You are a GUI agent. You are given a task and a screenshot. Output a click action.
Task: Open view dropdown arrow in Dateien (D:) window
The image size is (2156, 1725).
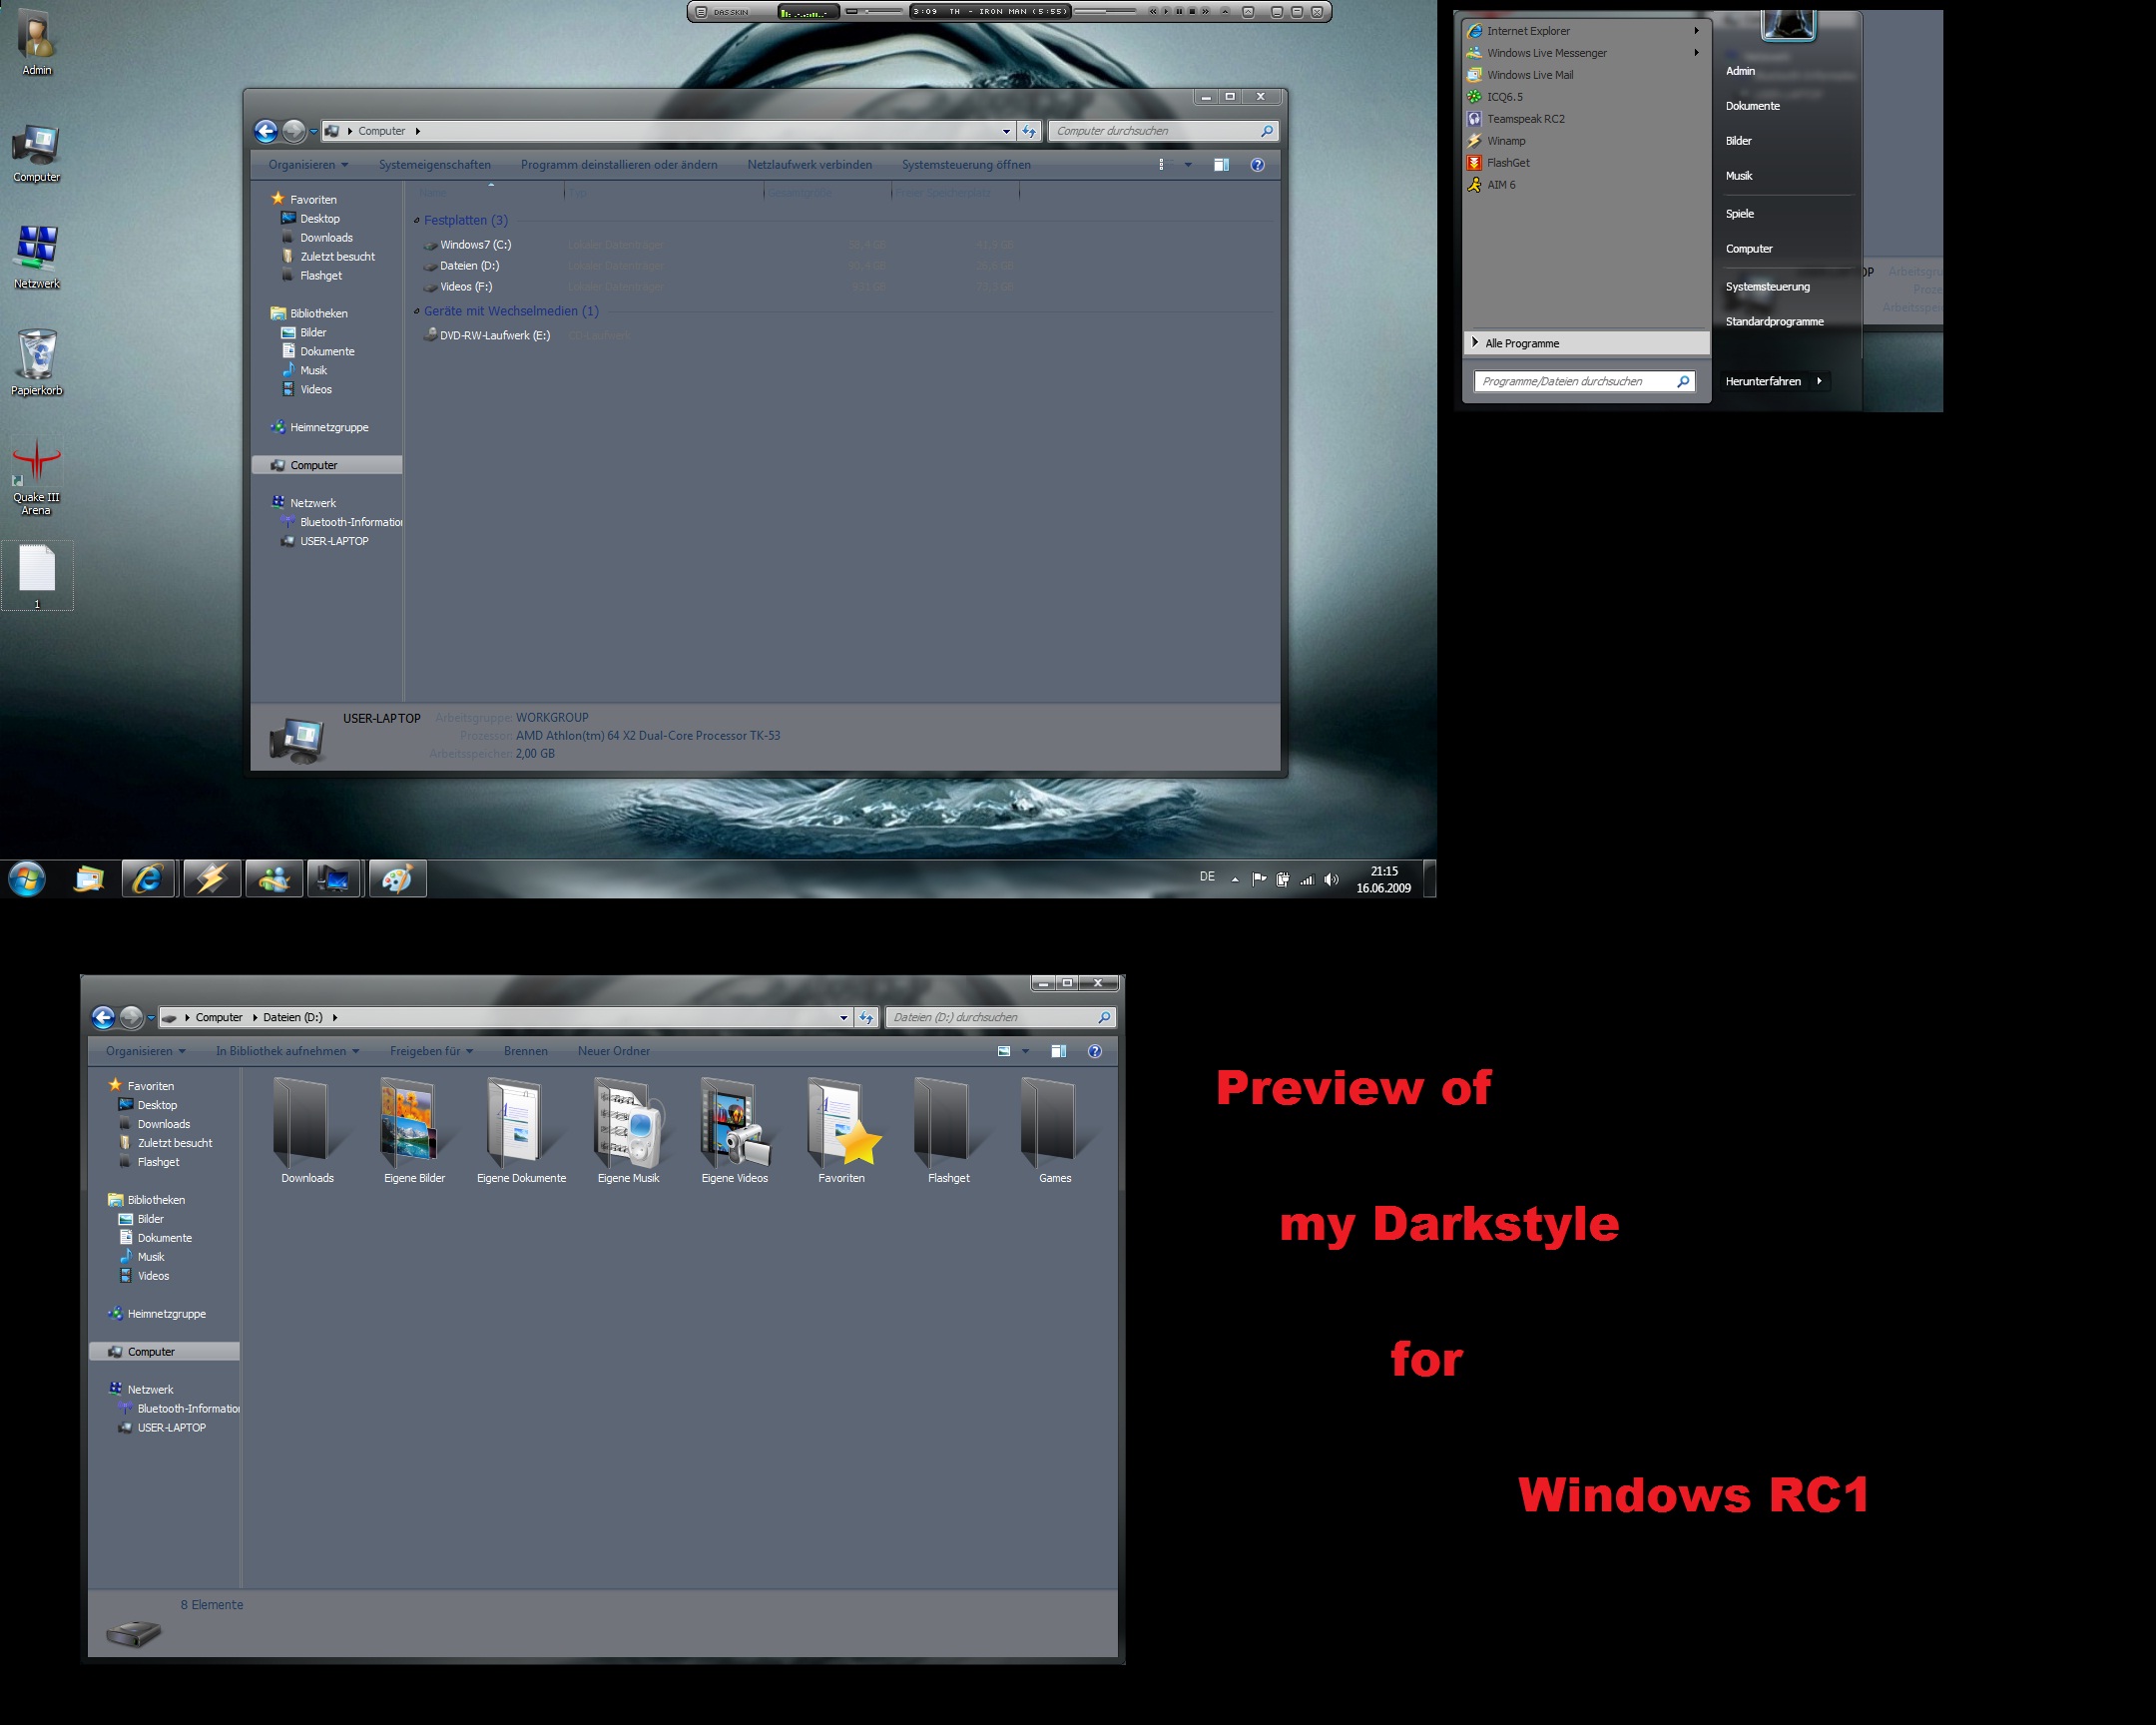coord(1025,1051)
